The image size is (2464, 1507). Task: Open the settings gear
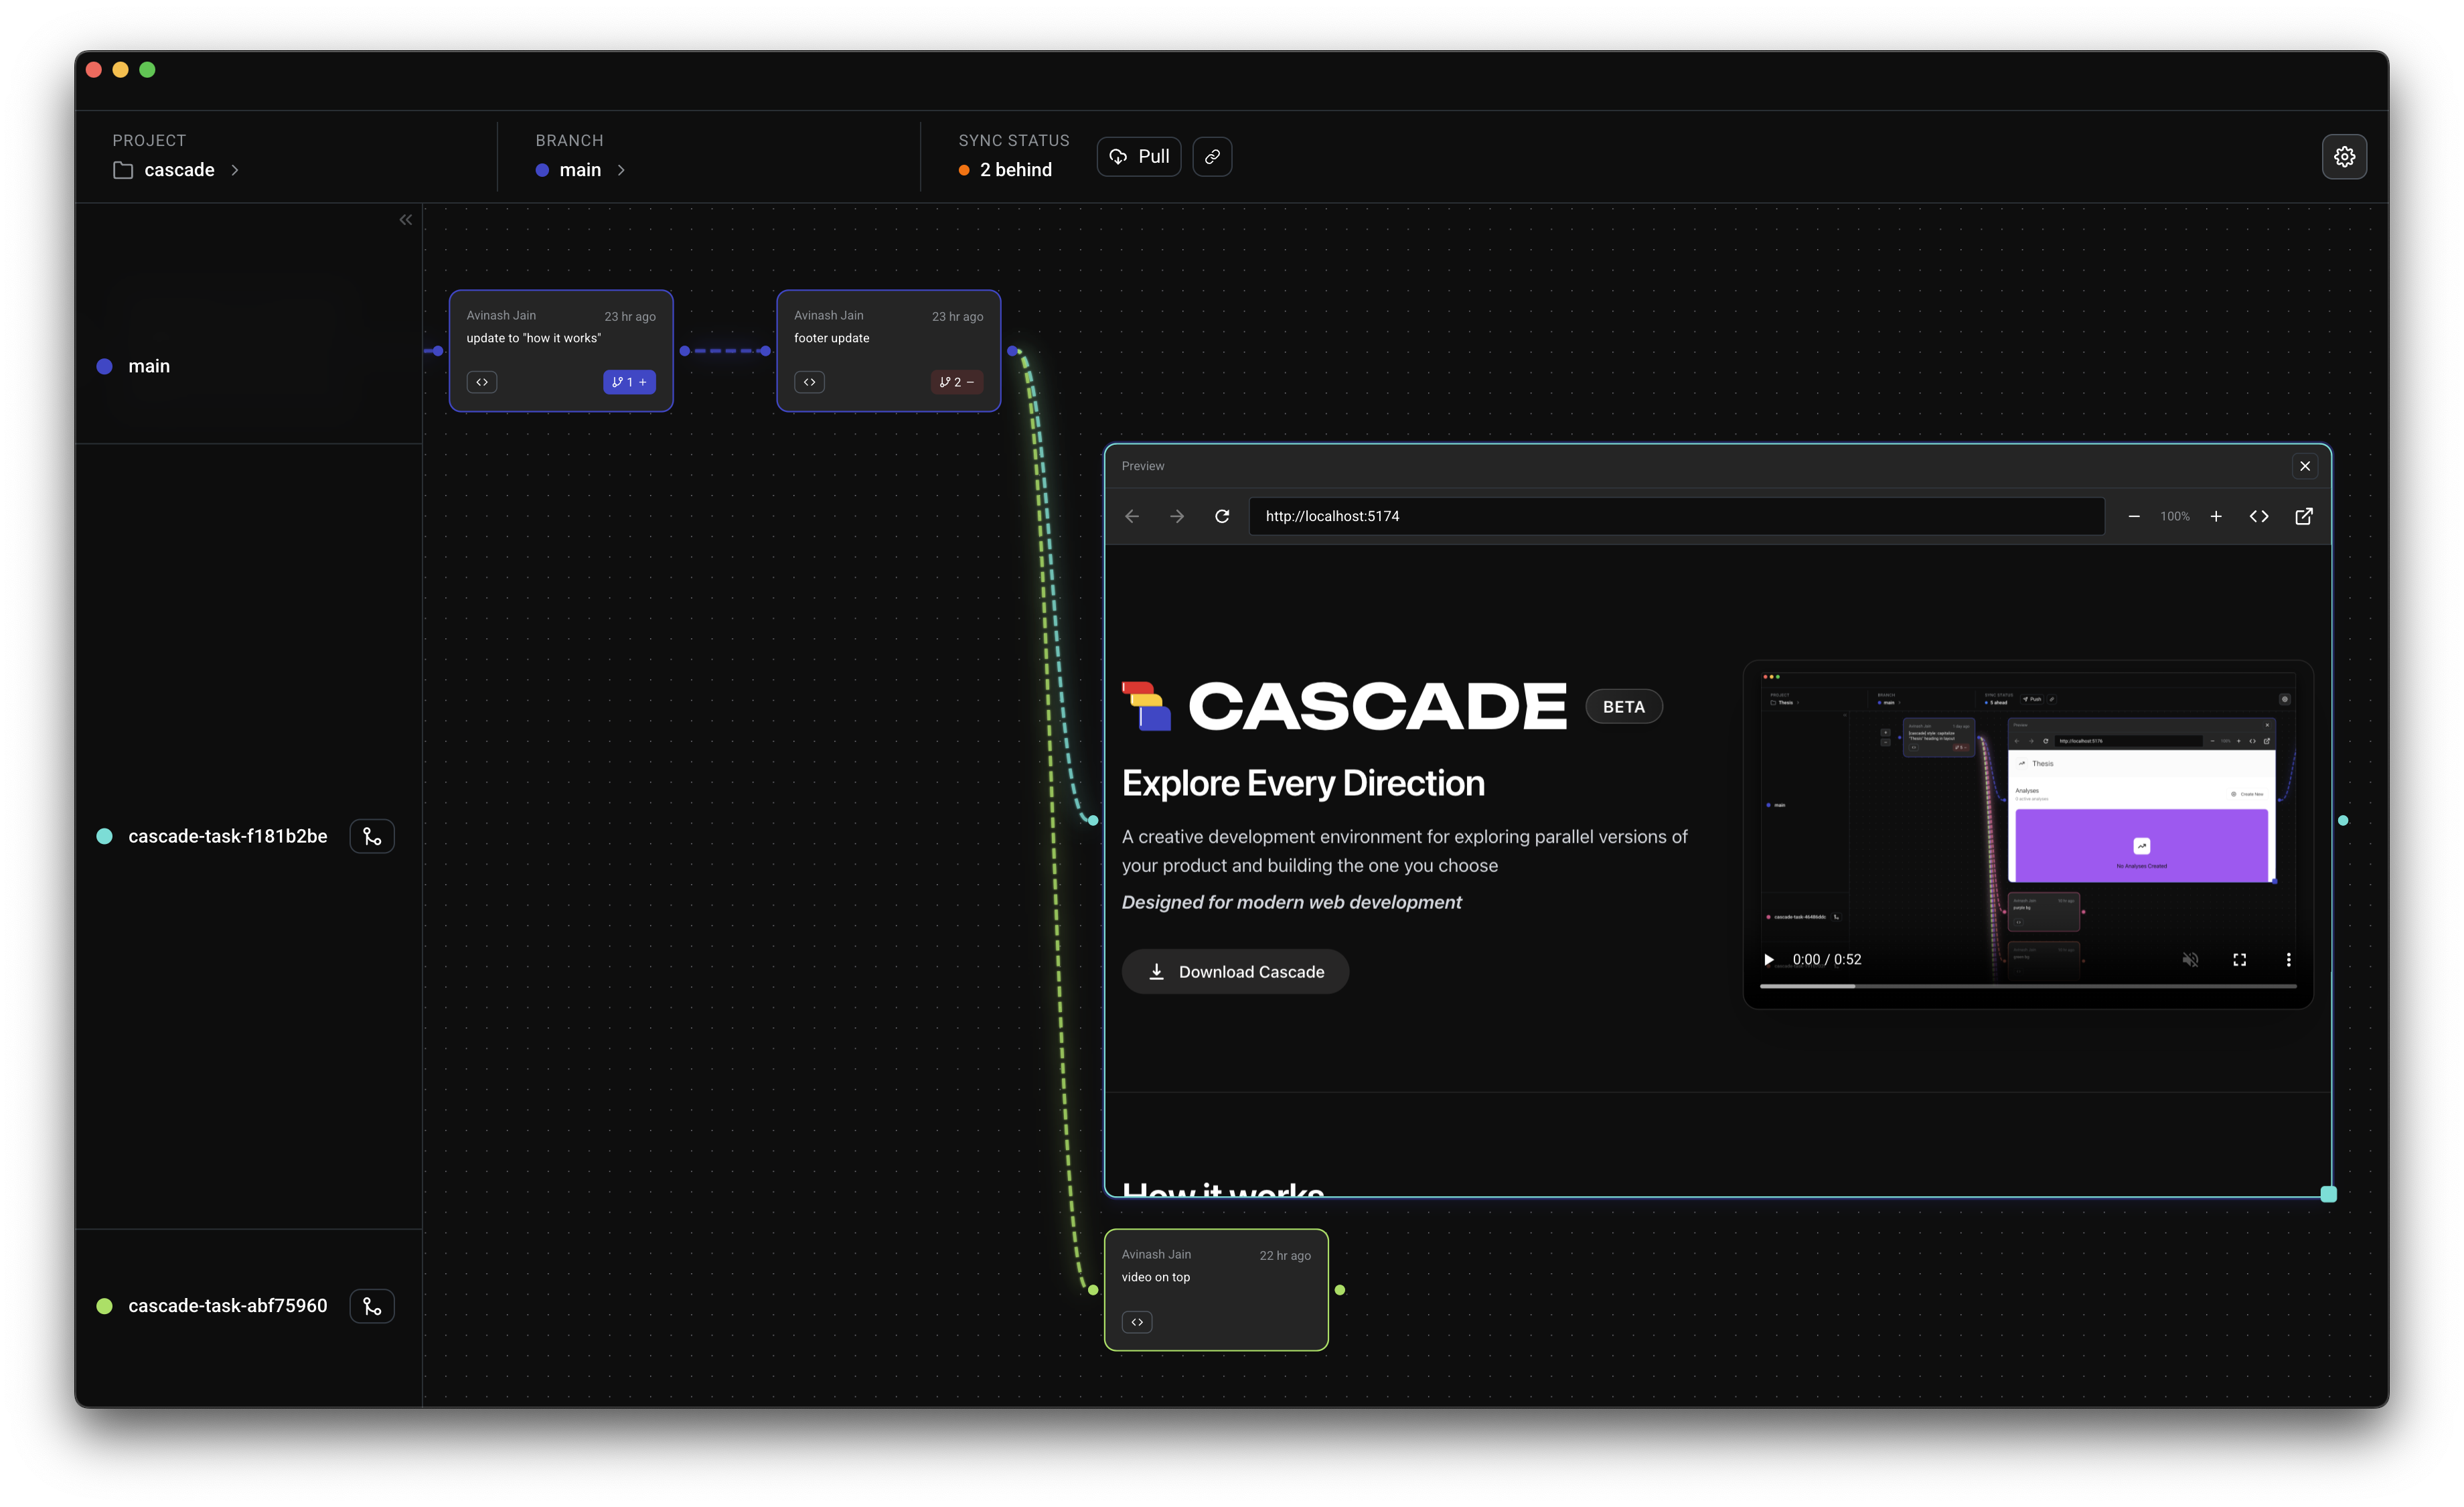pos(2344,156)
